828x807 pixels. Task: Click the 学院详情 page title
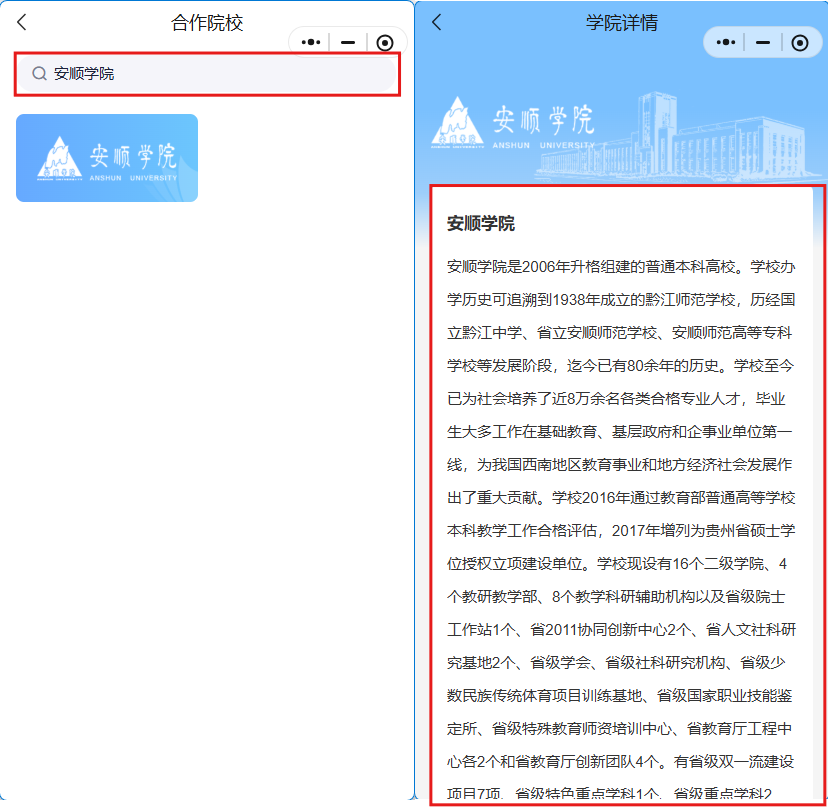621,23
